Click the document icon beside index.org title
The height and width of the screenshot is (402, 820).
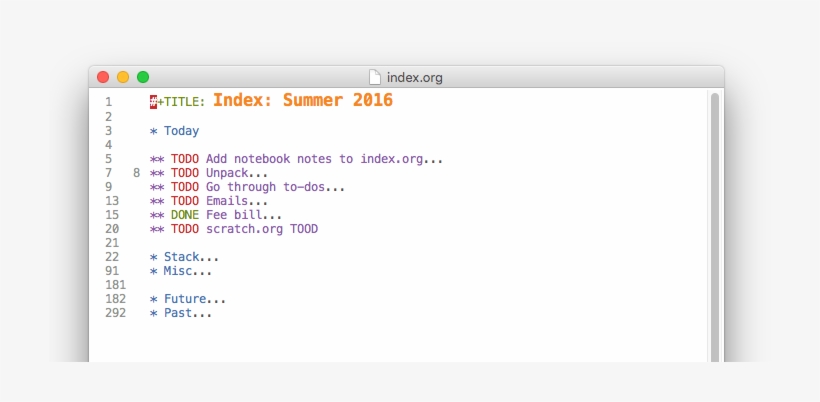point(374,77)
